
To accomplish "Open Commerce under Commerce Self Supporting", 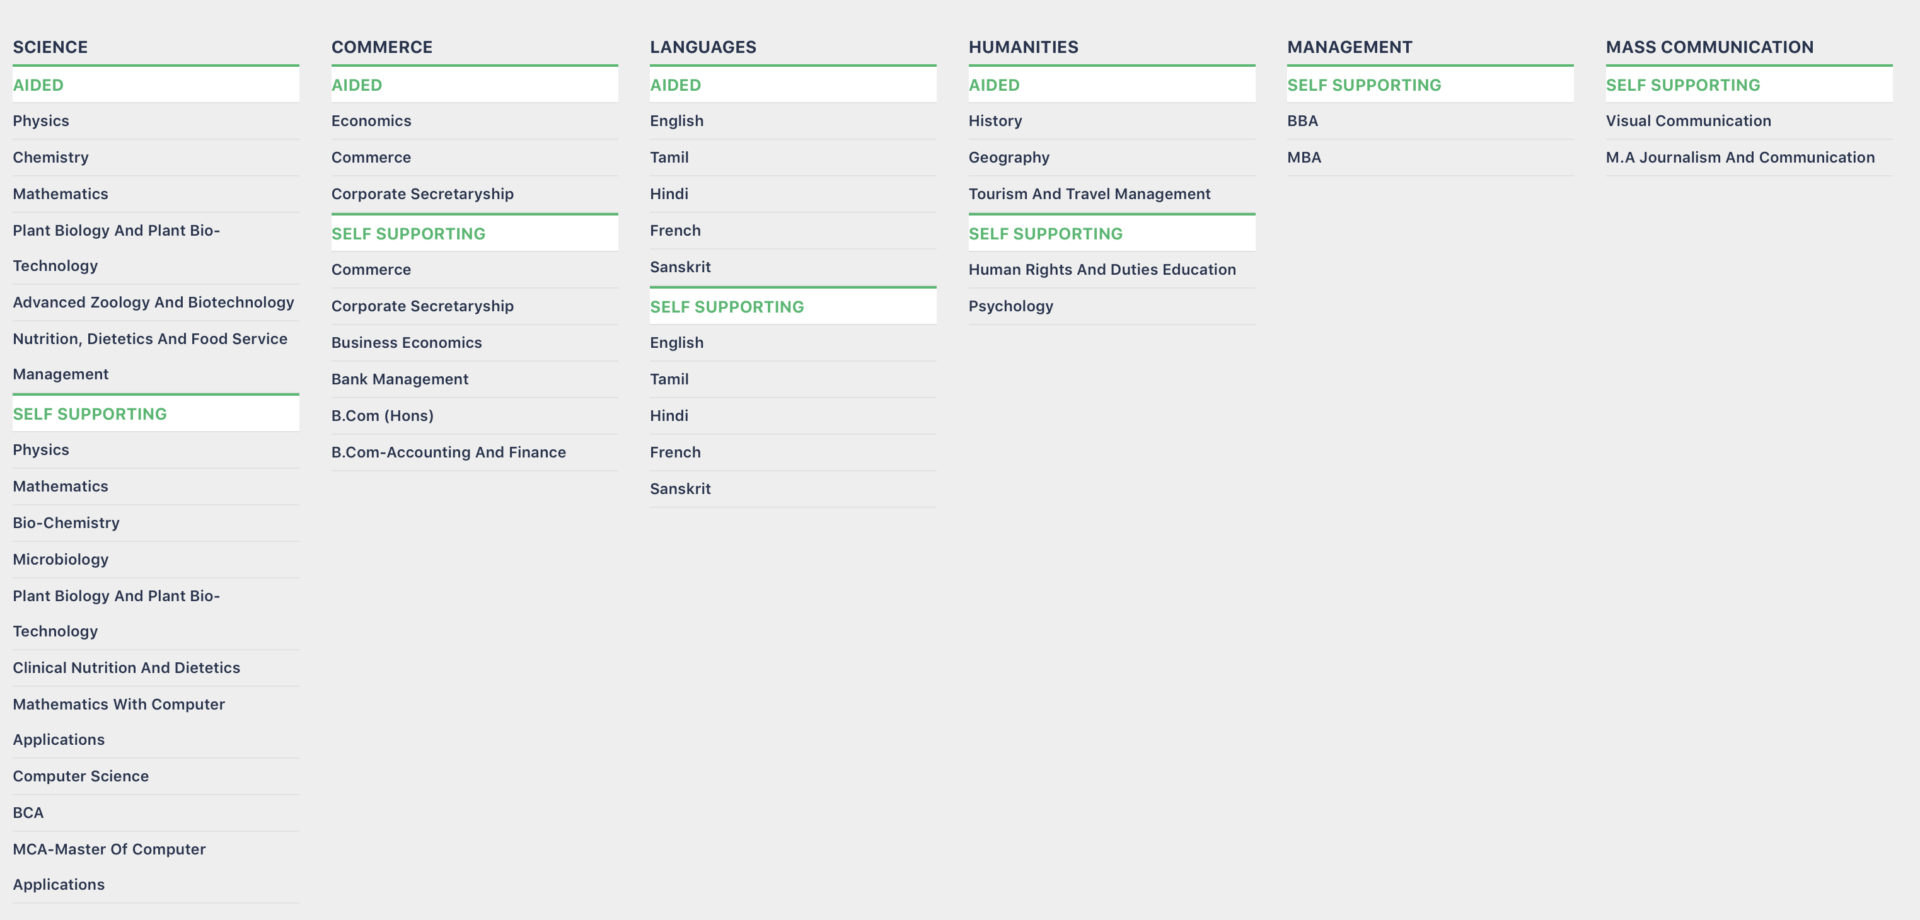I will point(371,270).
